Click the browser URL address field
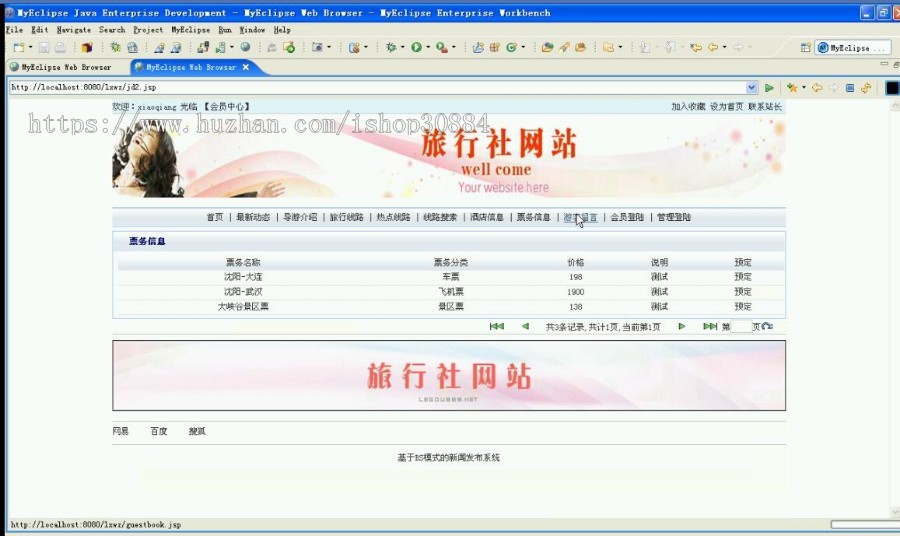Image resolution: width=900 pixels, height=536 pixels. pyautogui.click(x=377, y=87)
